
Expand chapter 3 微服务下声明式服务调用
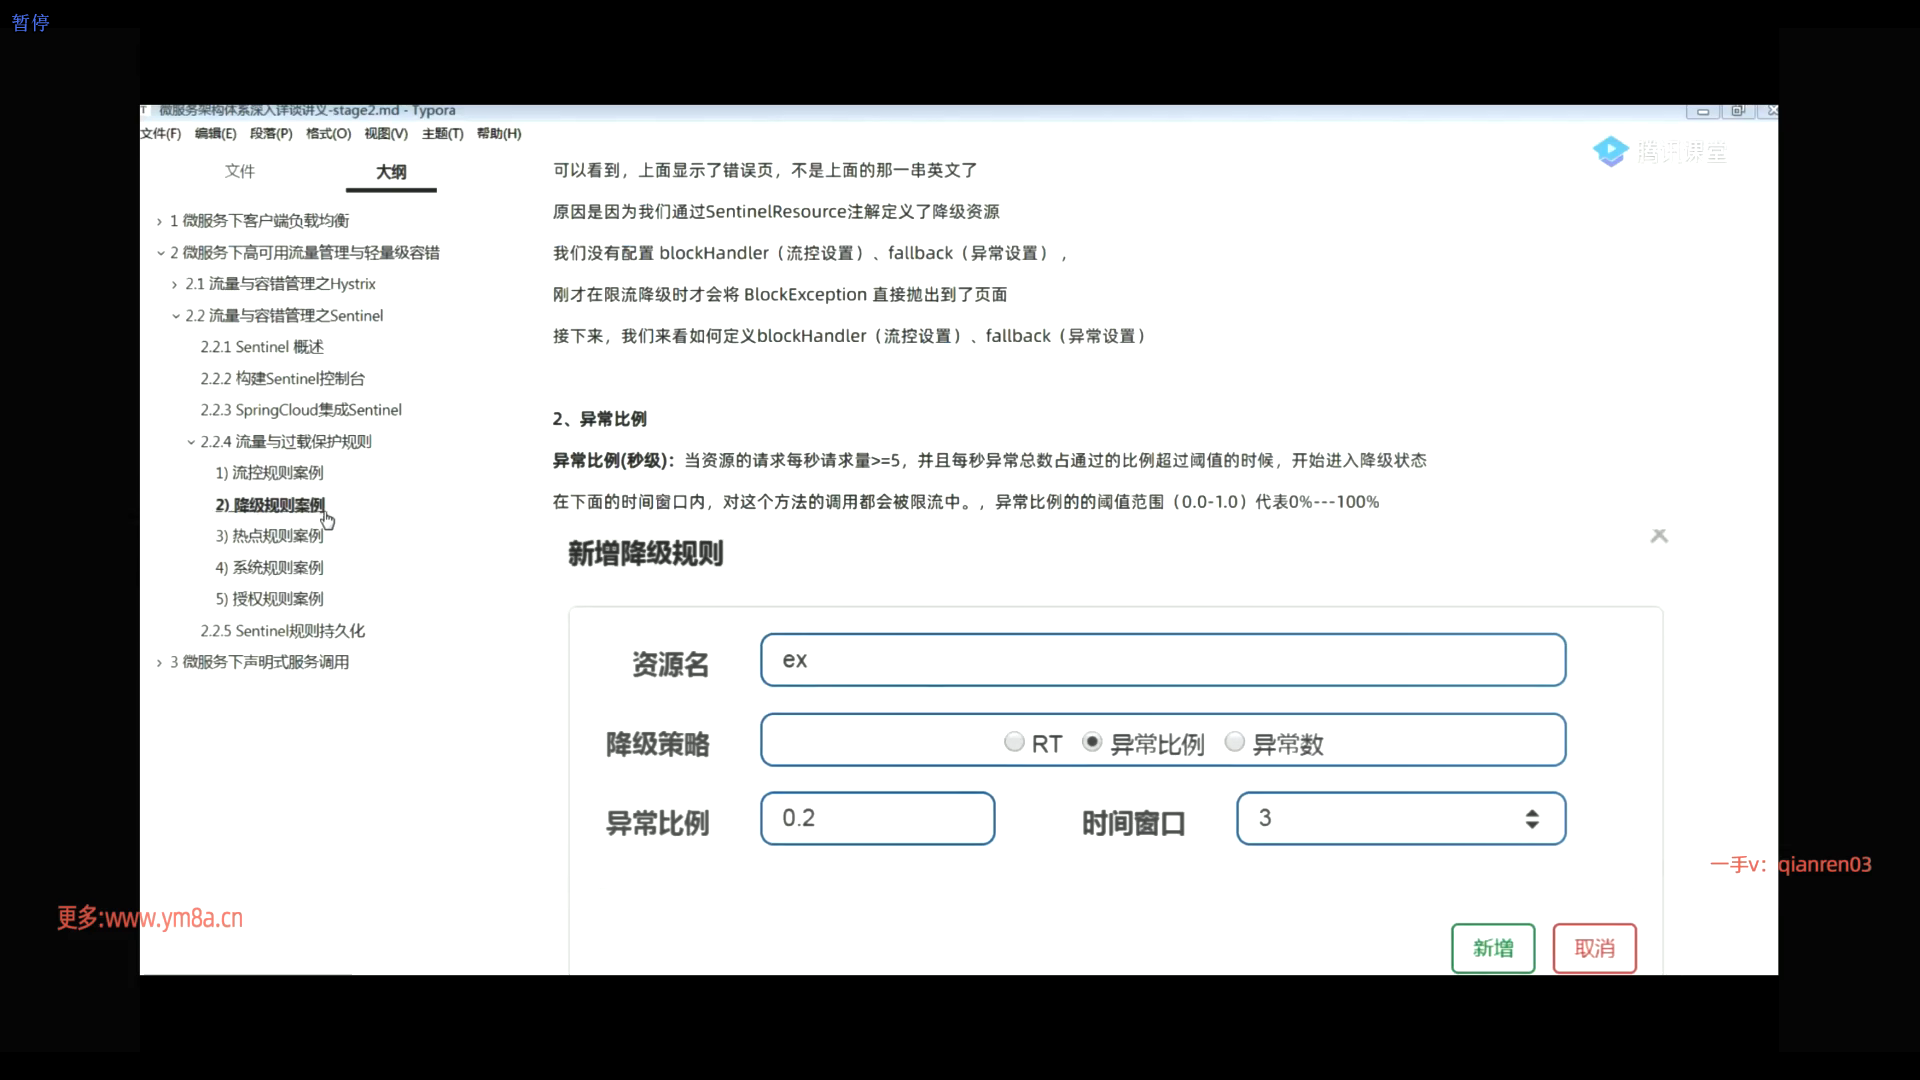point(159,662)
